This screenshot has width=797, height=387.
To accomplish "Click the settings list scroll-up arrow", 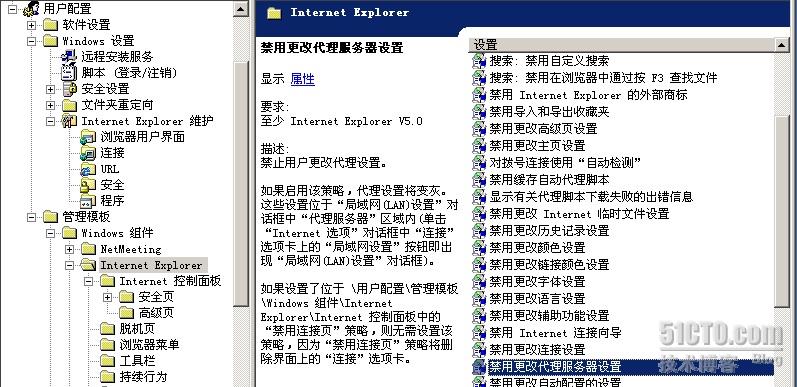I will [x=782, y=45].
